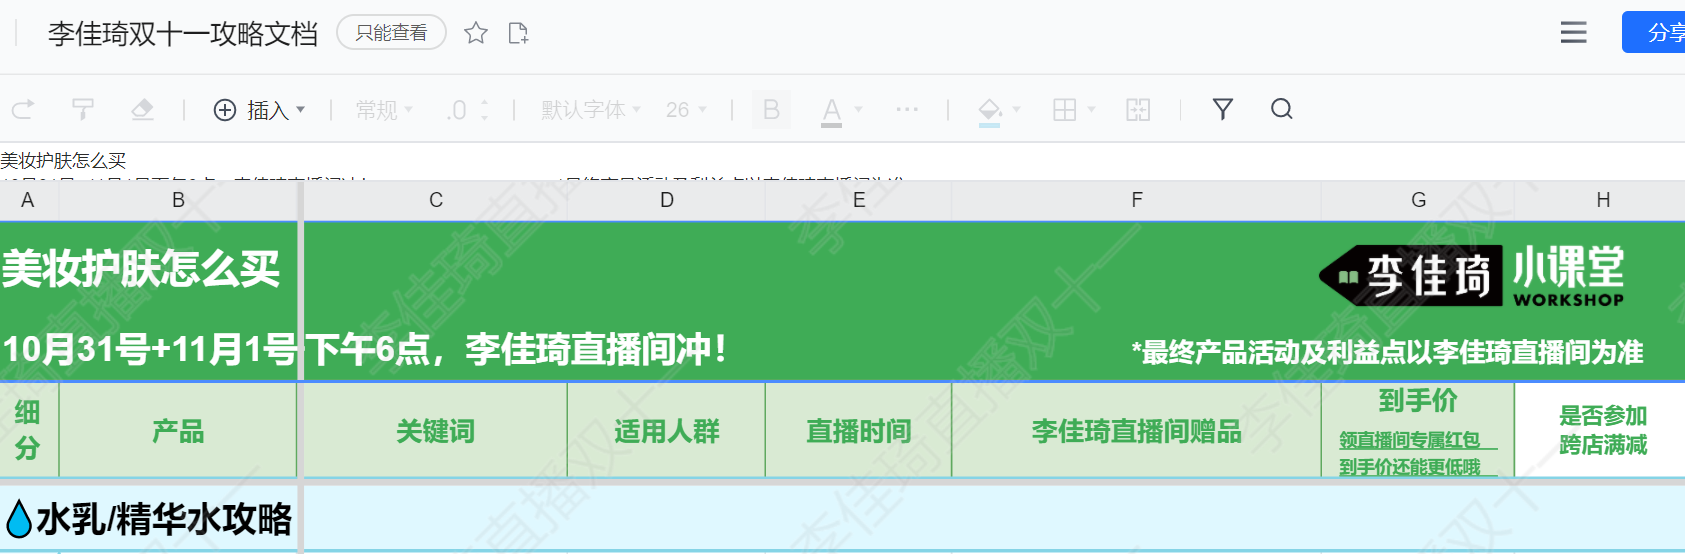Click the save-a-copy document icon

click(x=518, y=33)
